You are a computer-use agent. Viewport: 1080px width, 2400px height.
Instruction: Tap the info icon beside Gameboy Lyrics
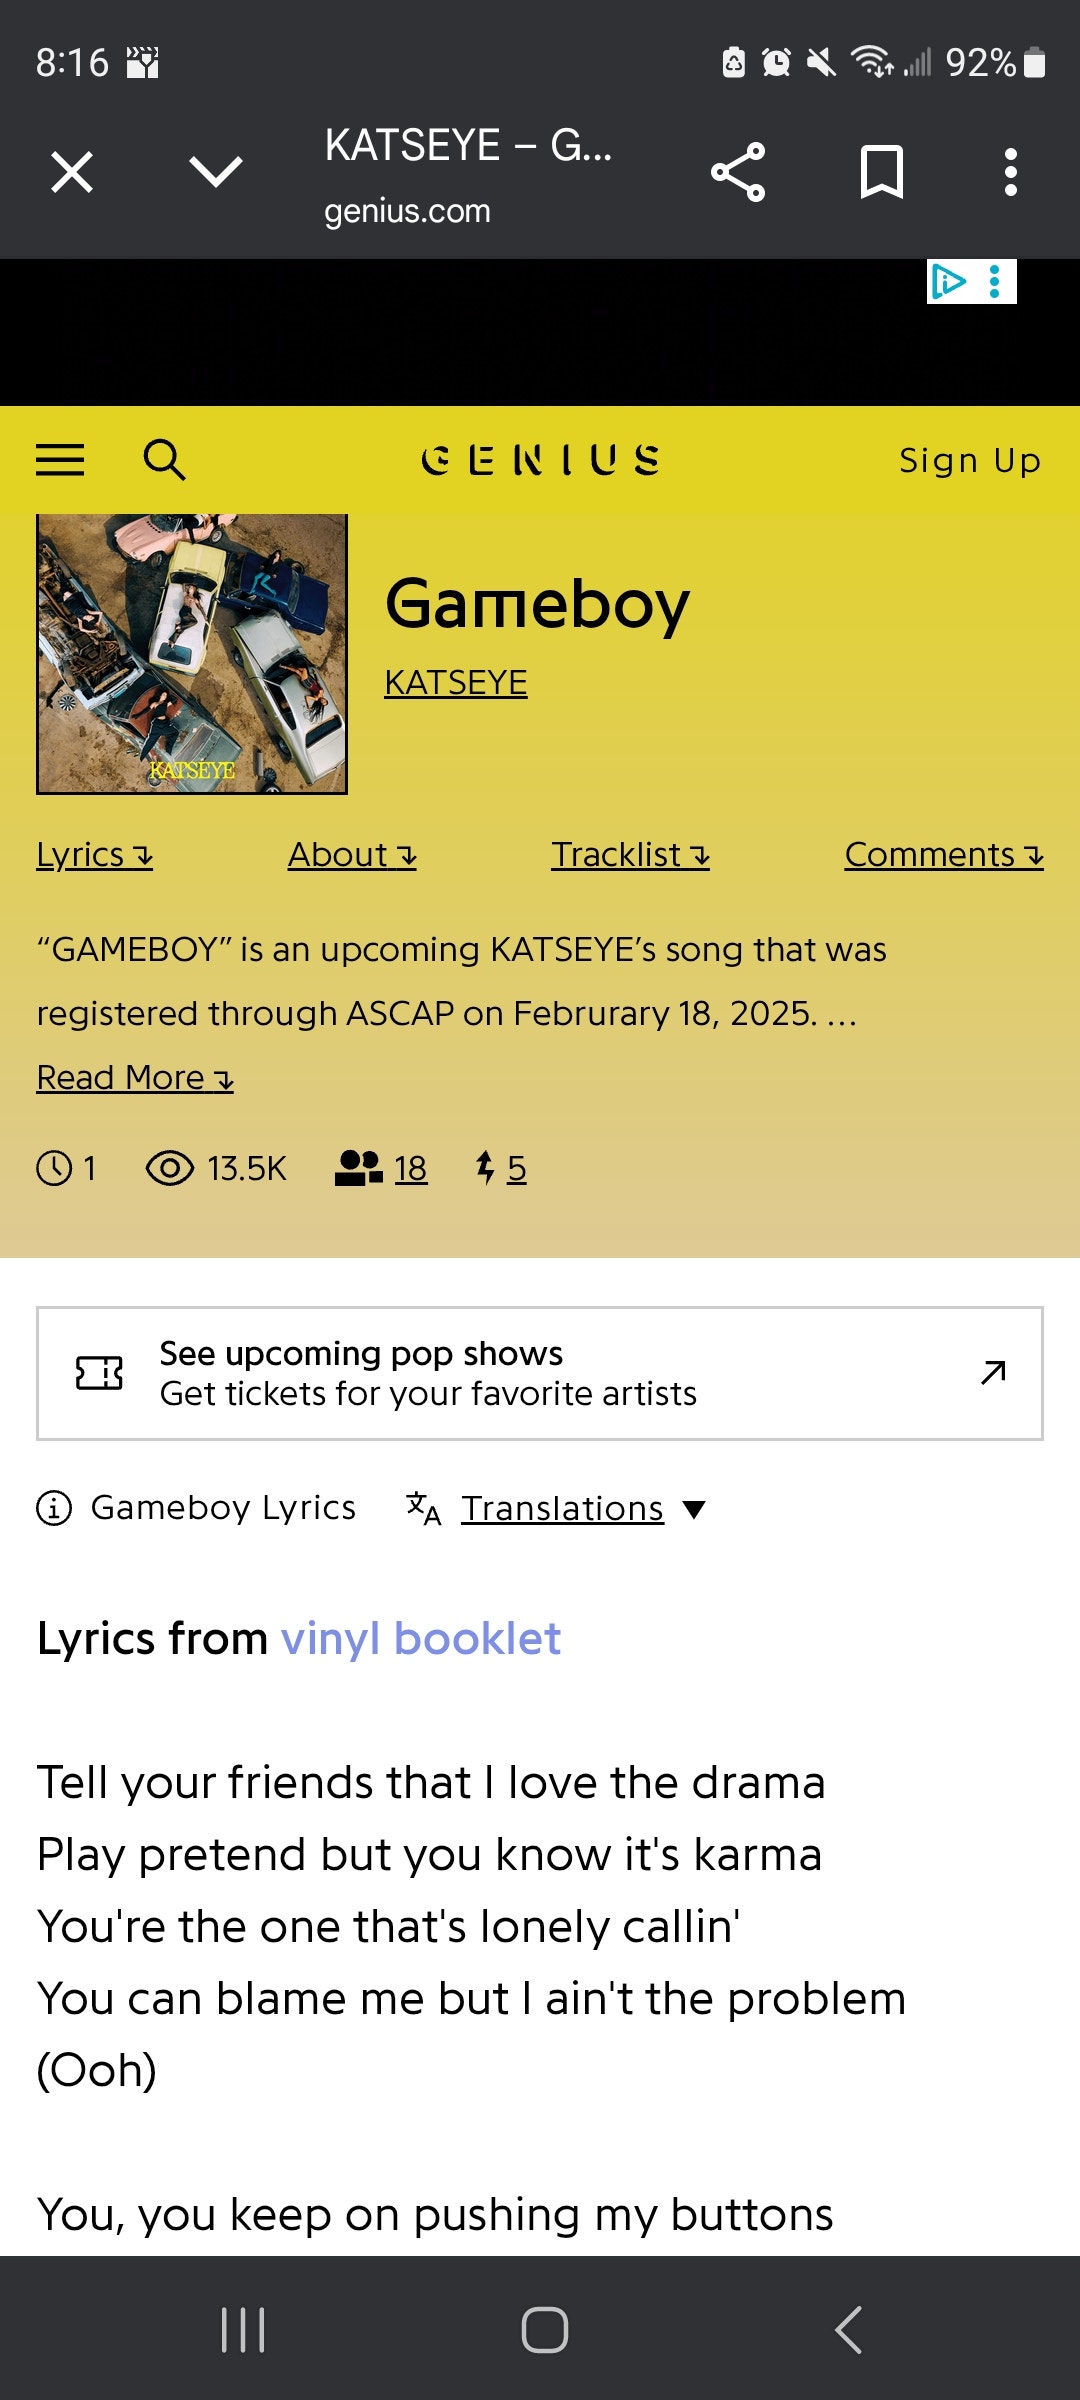click(x=53, y=1508)
